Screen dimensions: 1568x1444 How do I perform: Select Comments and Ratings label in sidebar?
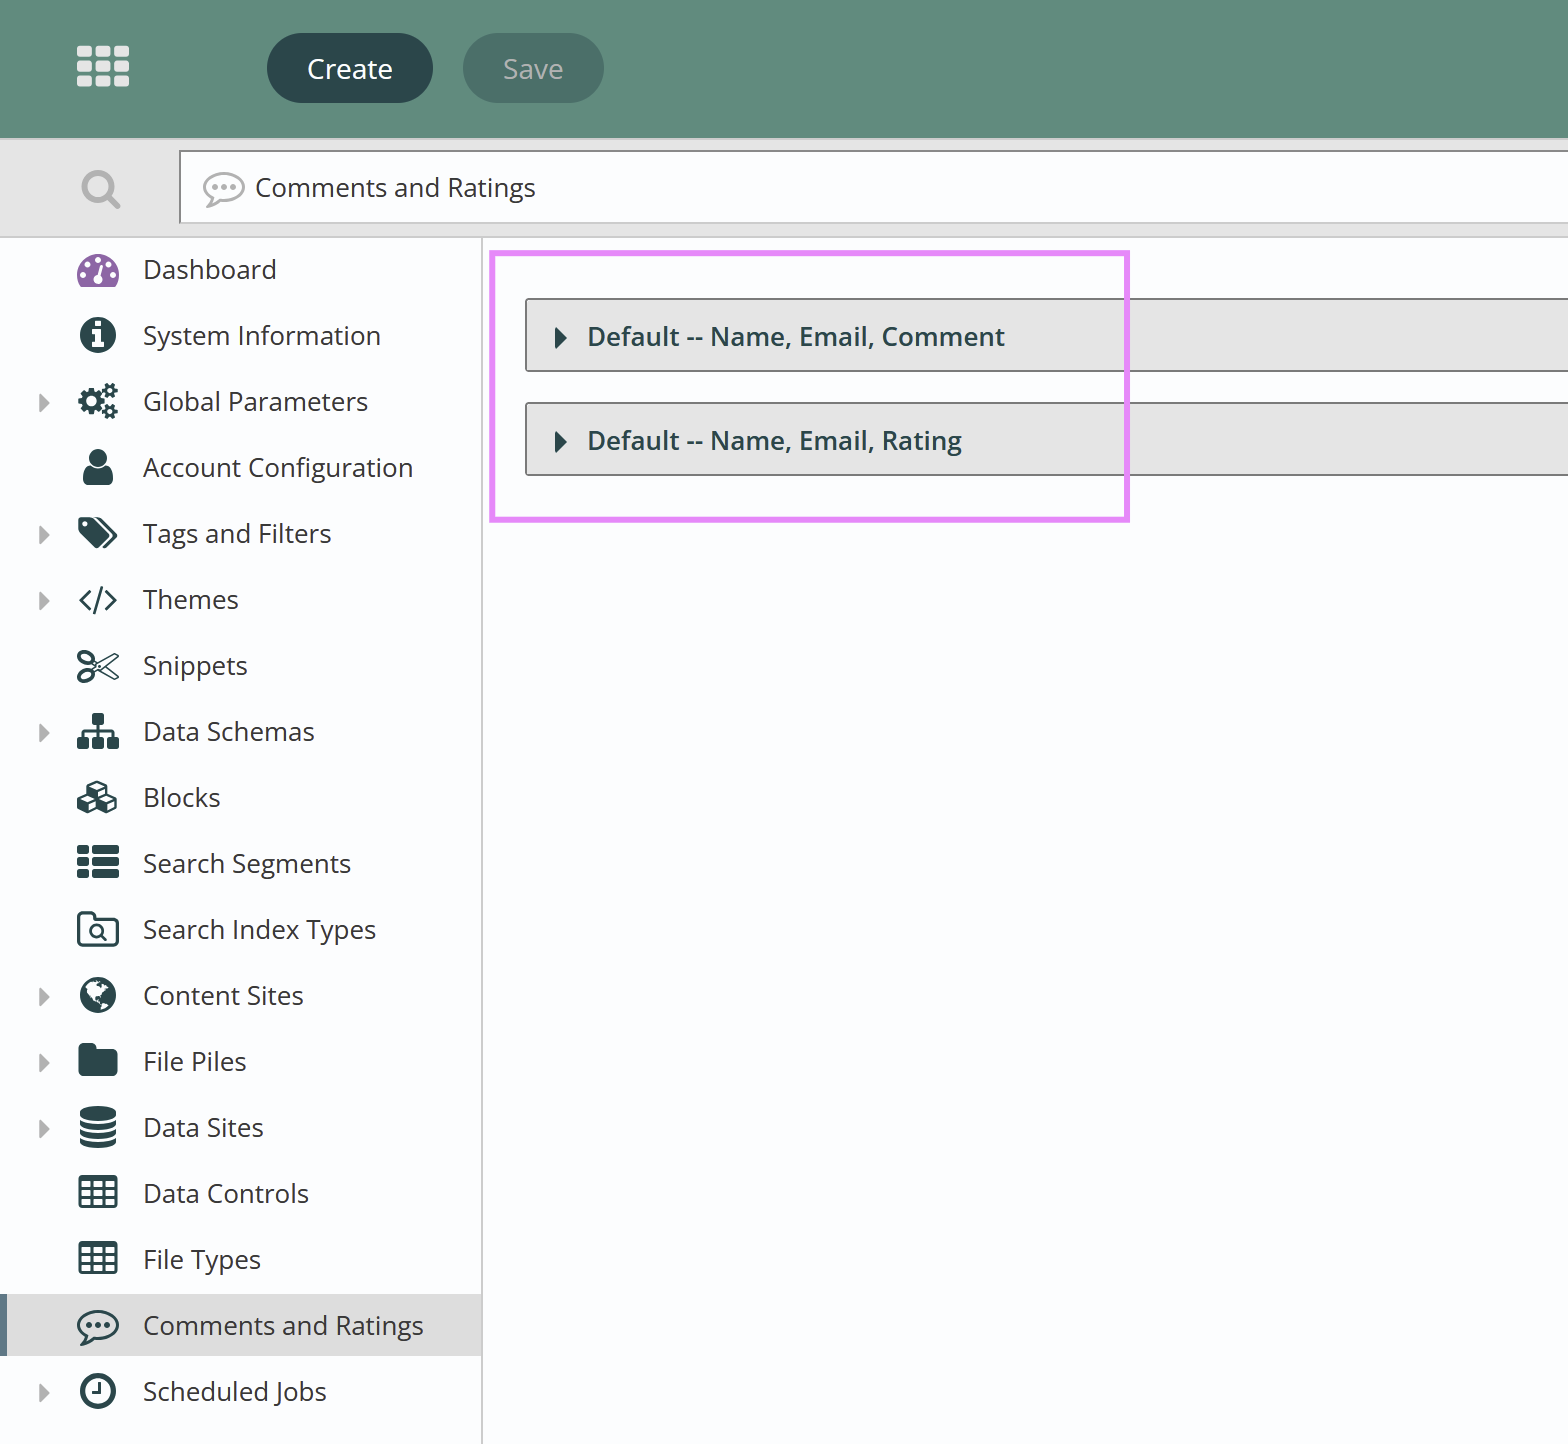[283, 1326]
